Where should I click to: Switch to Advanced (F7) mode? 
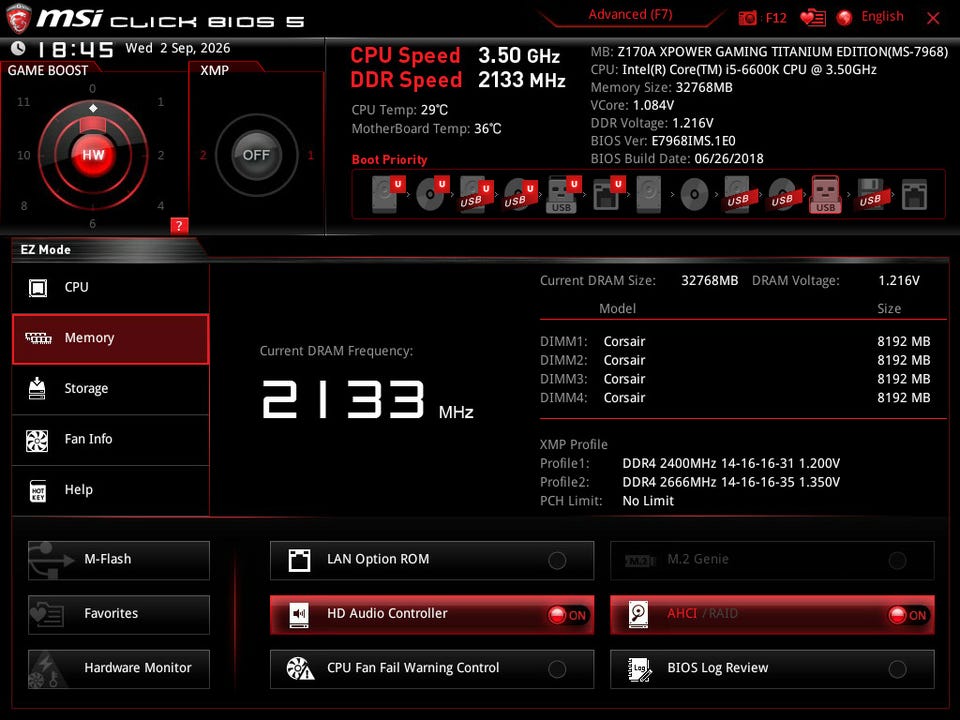630,15
